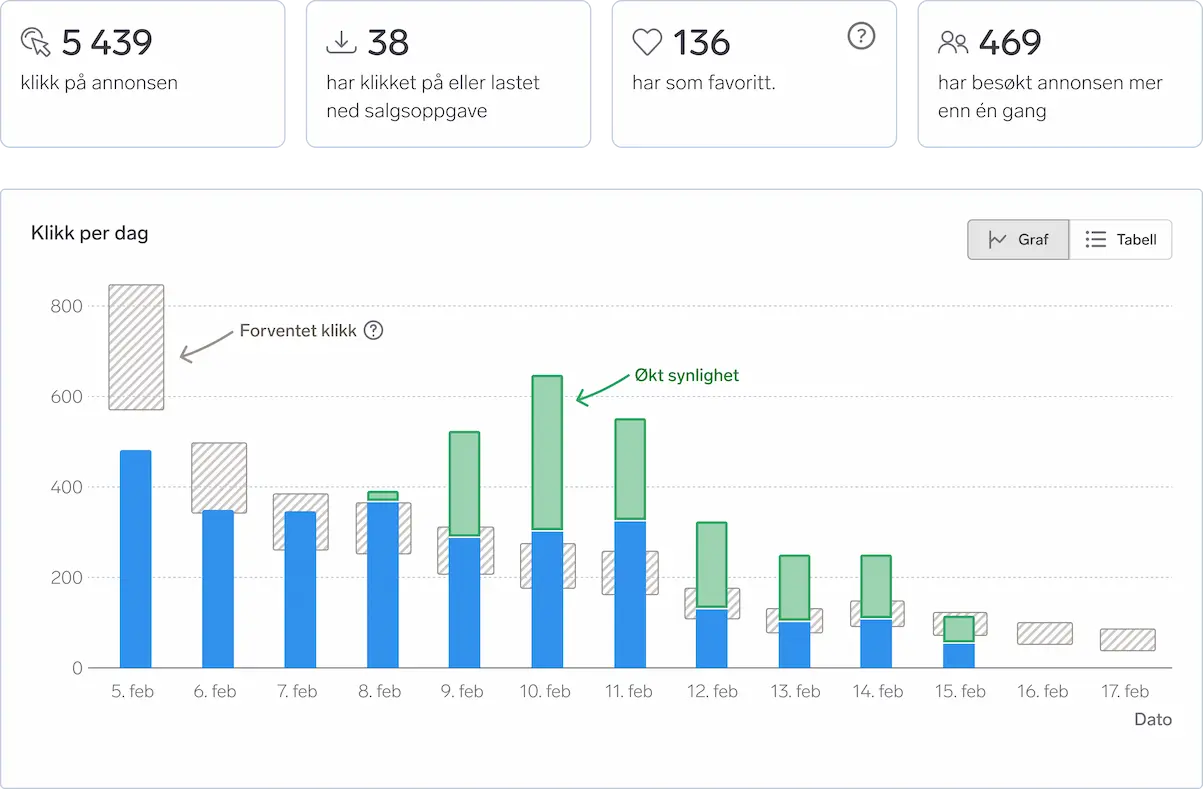
Task: Click hatched expected bar for 17. feb
Action: coord(1127,640)
